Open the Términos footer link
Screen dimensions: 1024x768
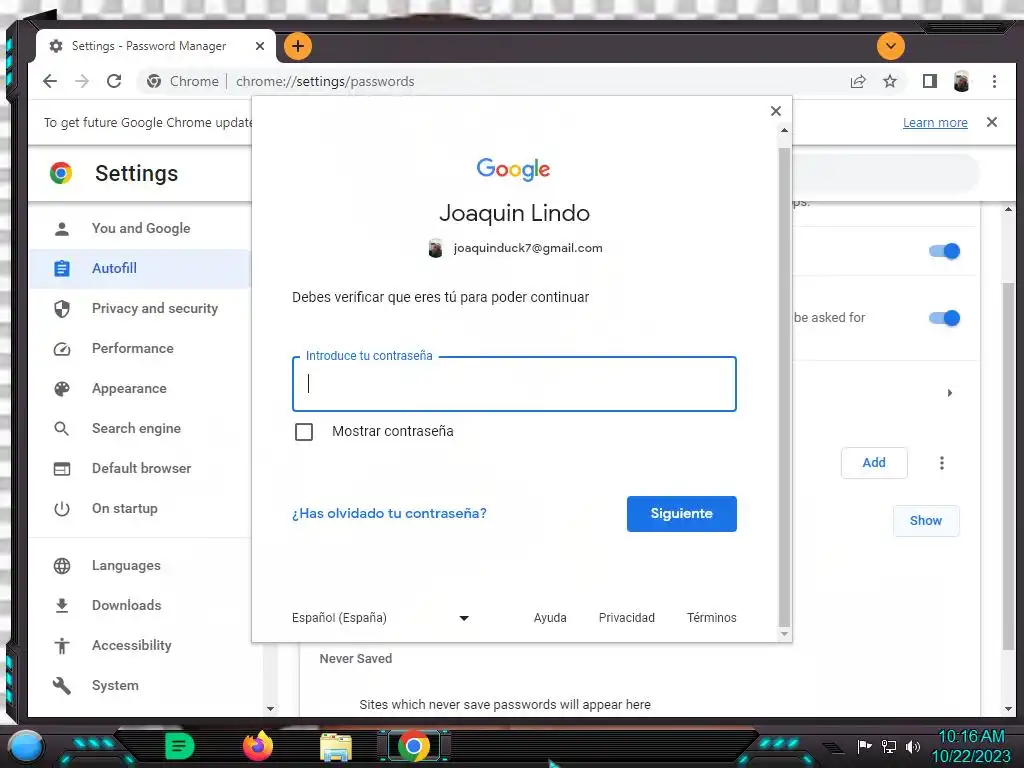pos(711,618)
